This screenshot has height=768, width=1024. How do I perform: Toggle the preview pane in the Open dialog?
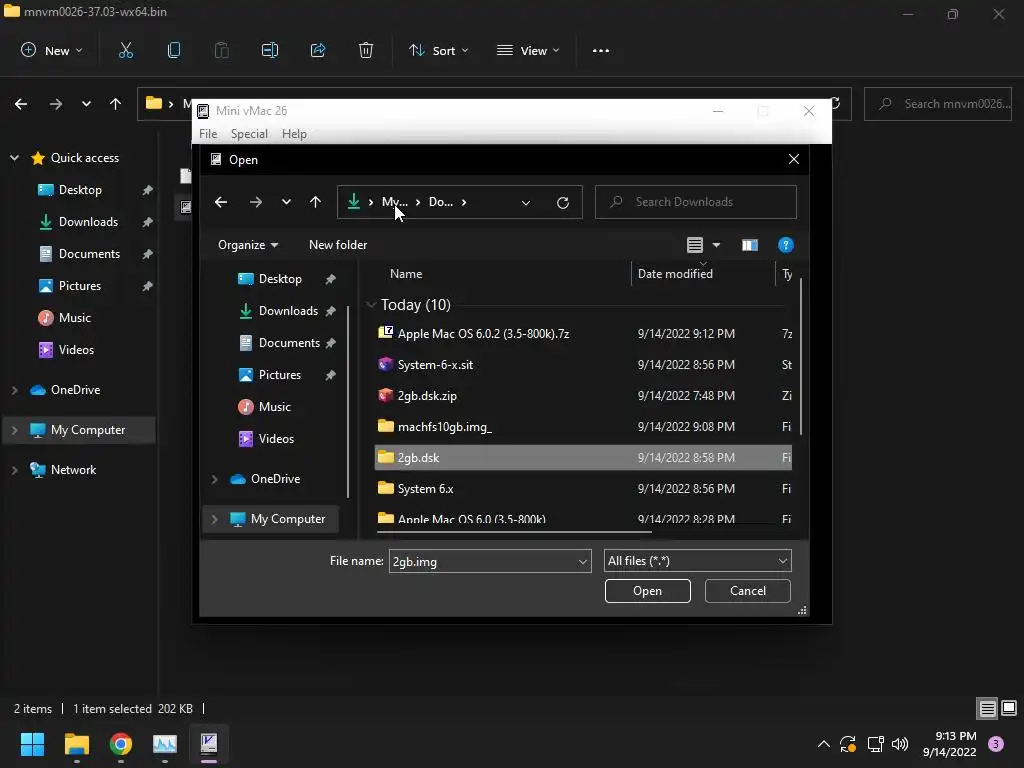(750, 245)
